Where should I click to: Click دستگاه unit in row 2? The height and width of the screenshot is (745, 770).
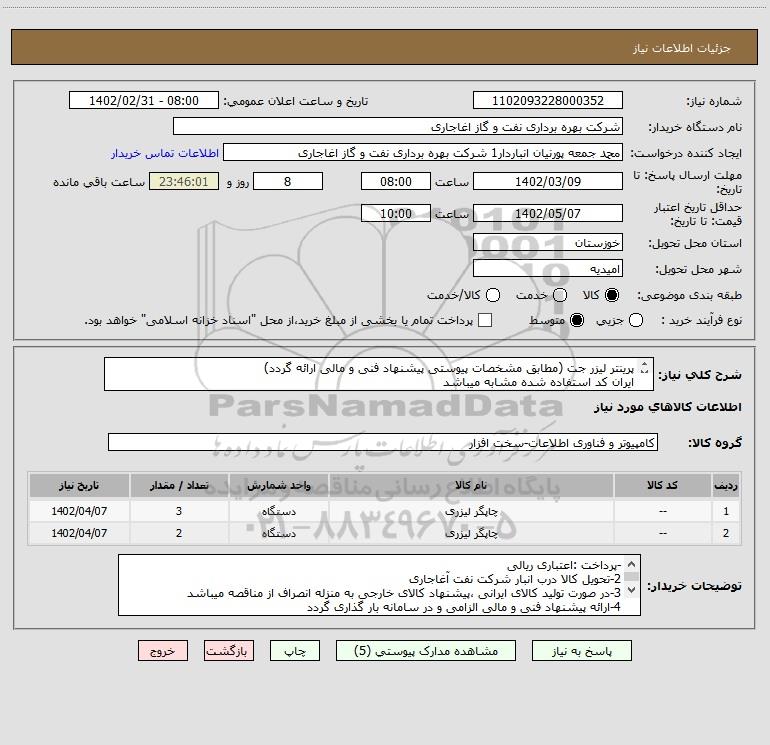click(278, 533)
